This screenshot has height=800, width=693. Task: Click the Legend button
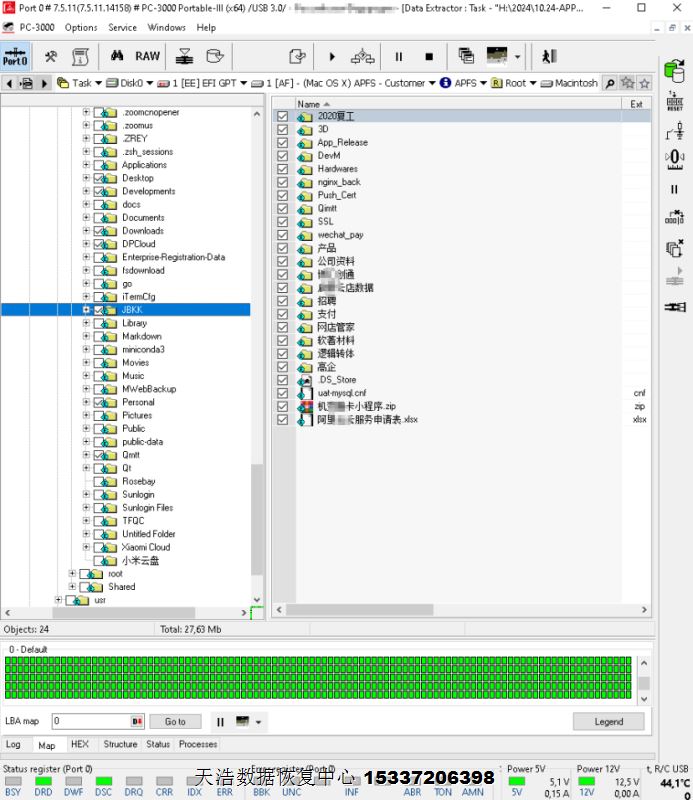coord(608,721)
